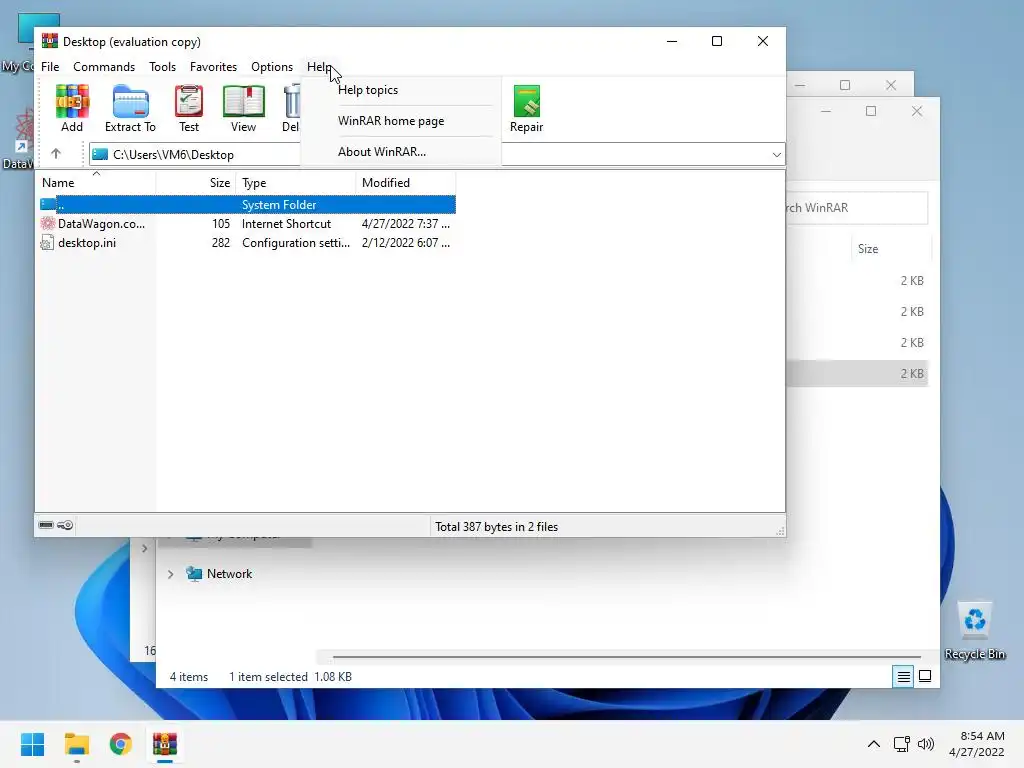Switch Explorer to large thumbnails view icon
This screenshot has width=1024, height=768.
(x=925, y=677)
